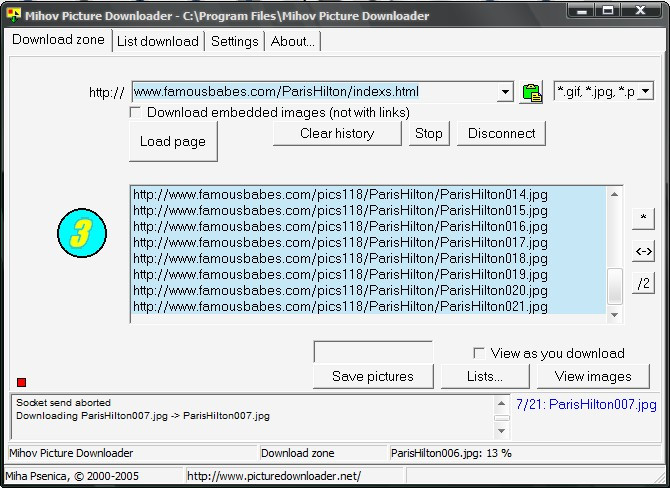This screenshot has width=670, height=488.
Task: Open the file type filter dropdown
Action: pyautogui.click(x=645, y=91)
